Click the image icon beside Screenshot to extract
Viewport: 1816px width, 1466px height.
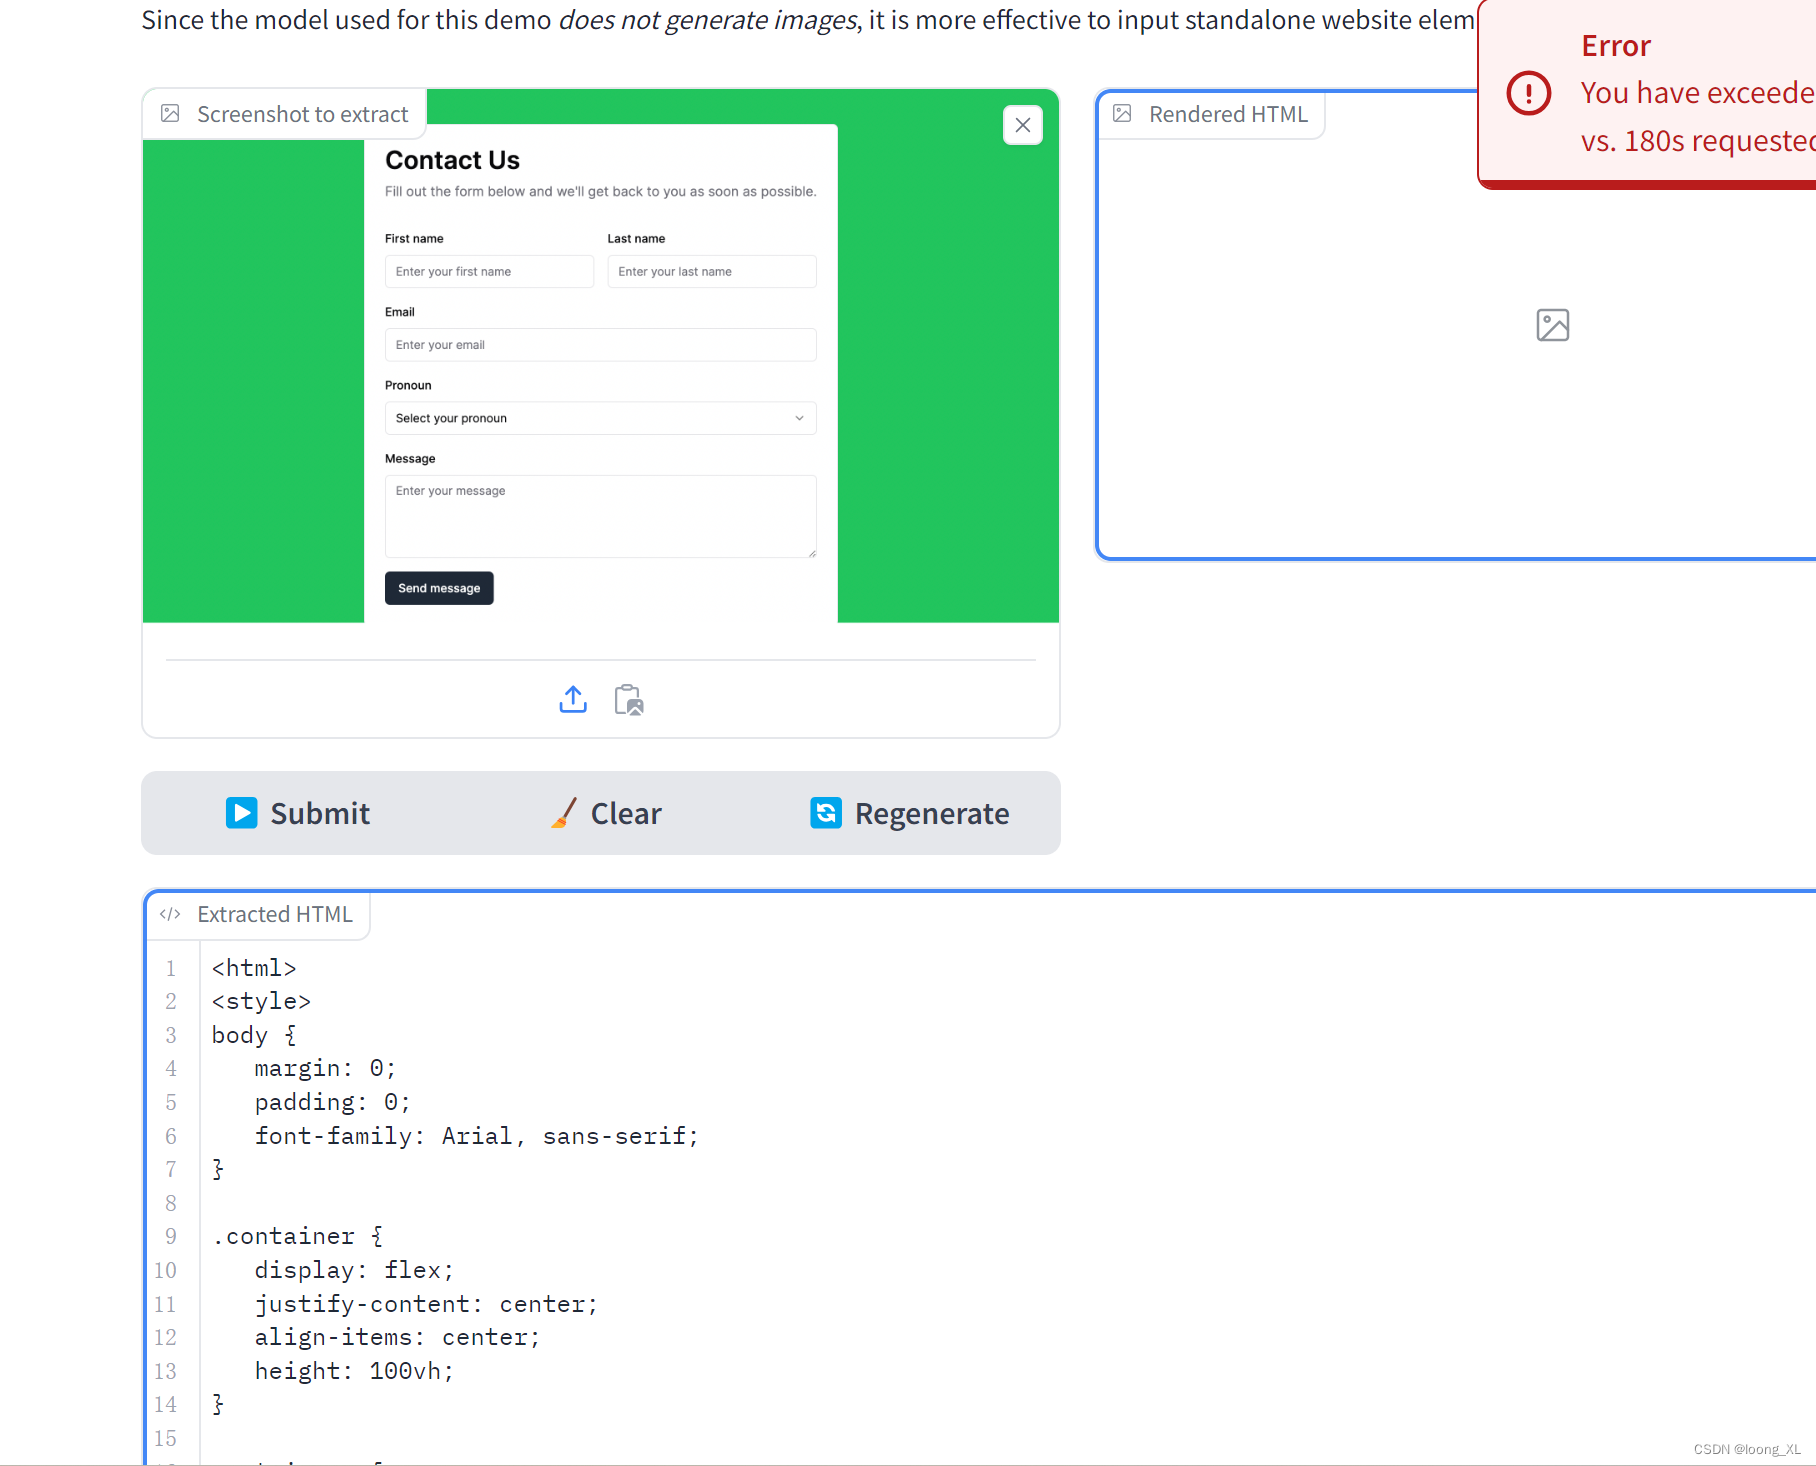(x=171, y=114)
